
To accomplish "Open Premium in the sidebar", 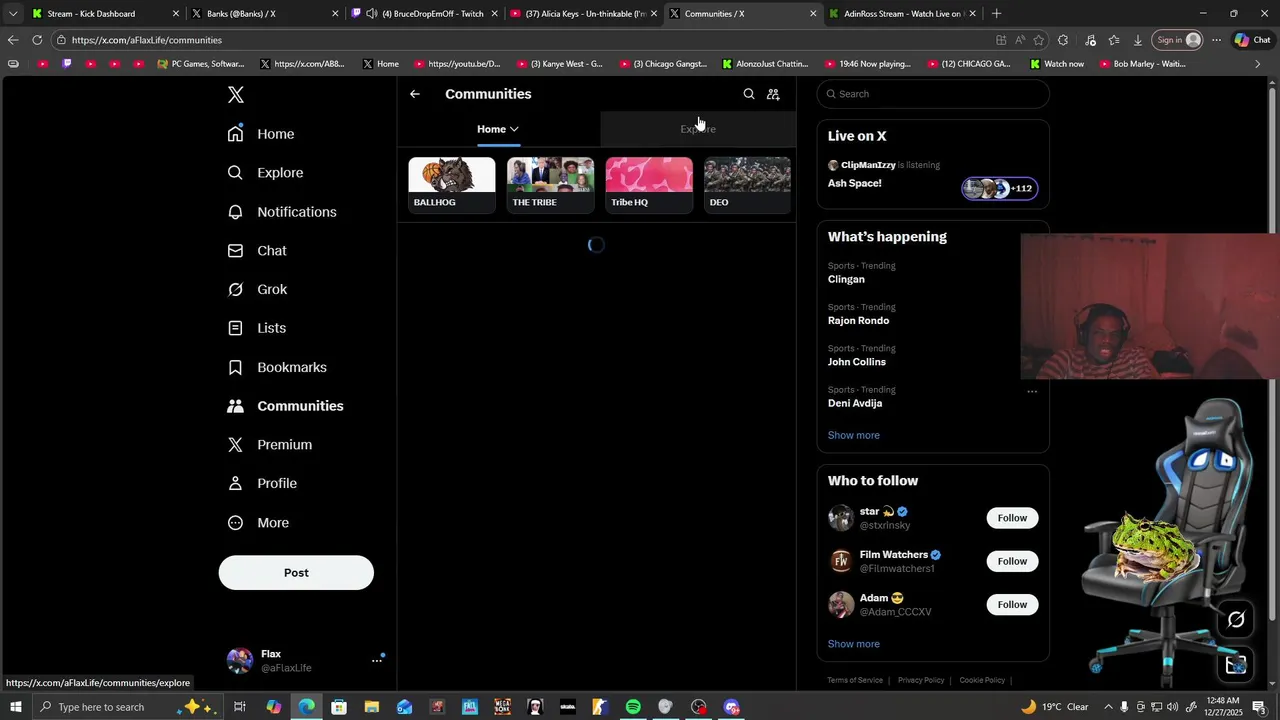I will coord(271,445).
